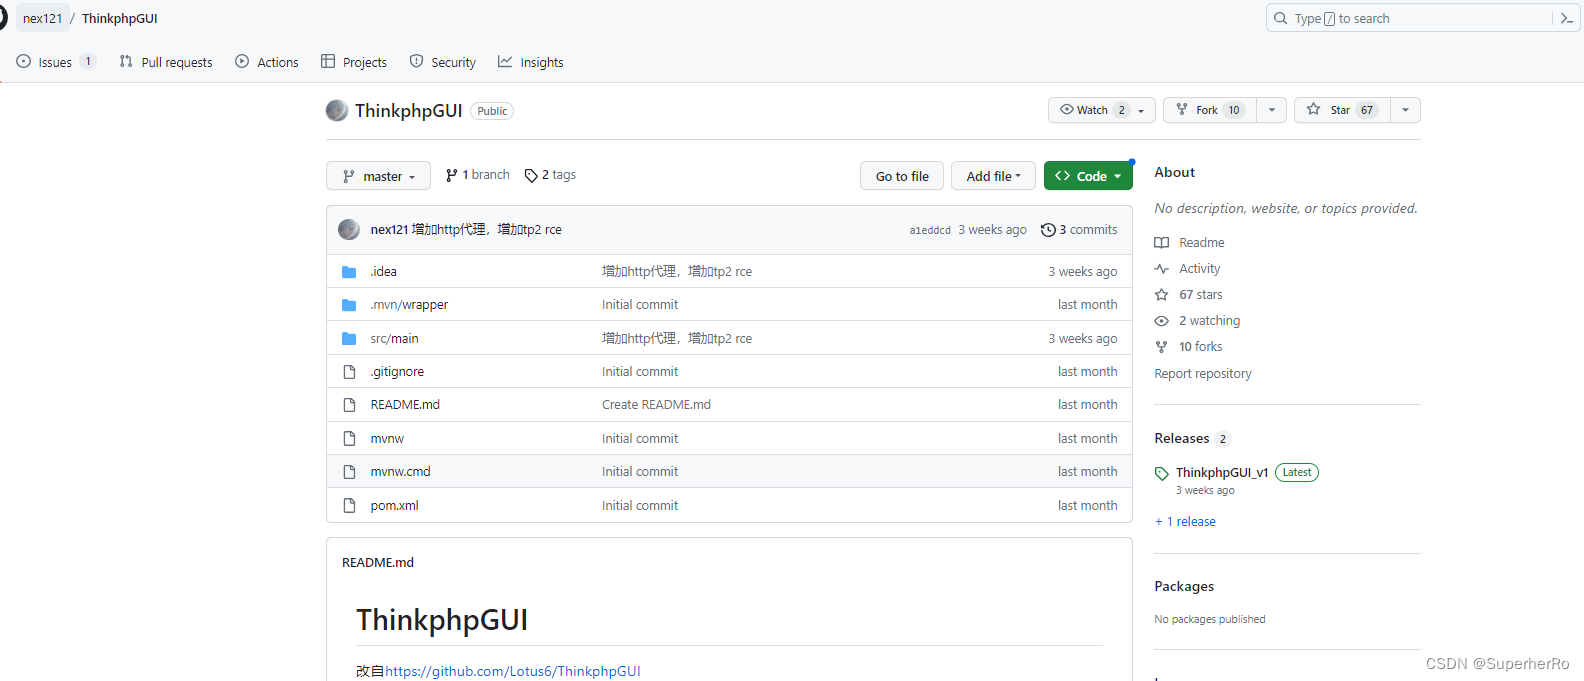Open the master branch selector

pyautogui.click(x=378, y=176)
